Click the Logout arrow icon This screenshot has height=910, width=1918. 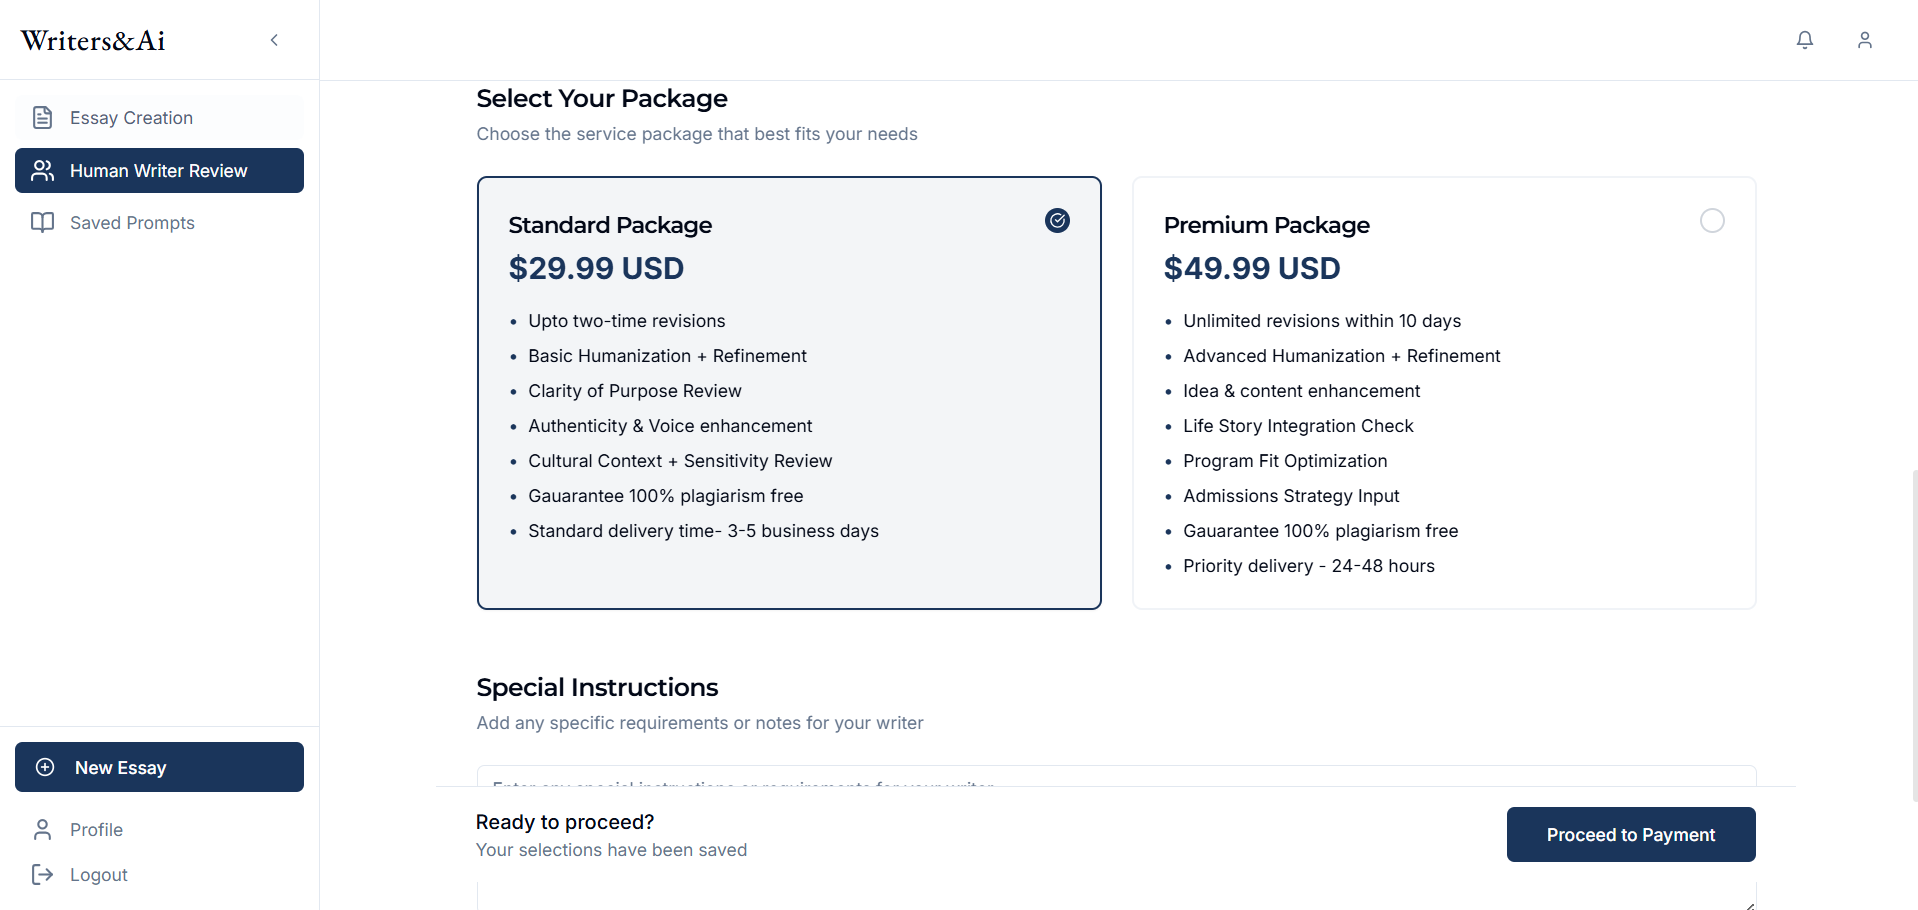(42, 875)
